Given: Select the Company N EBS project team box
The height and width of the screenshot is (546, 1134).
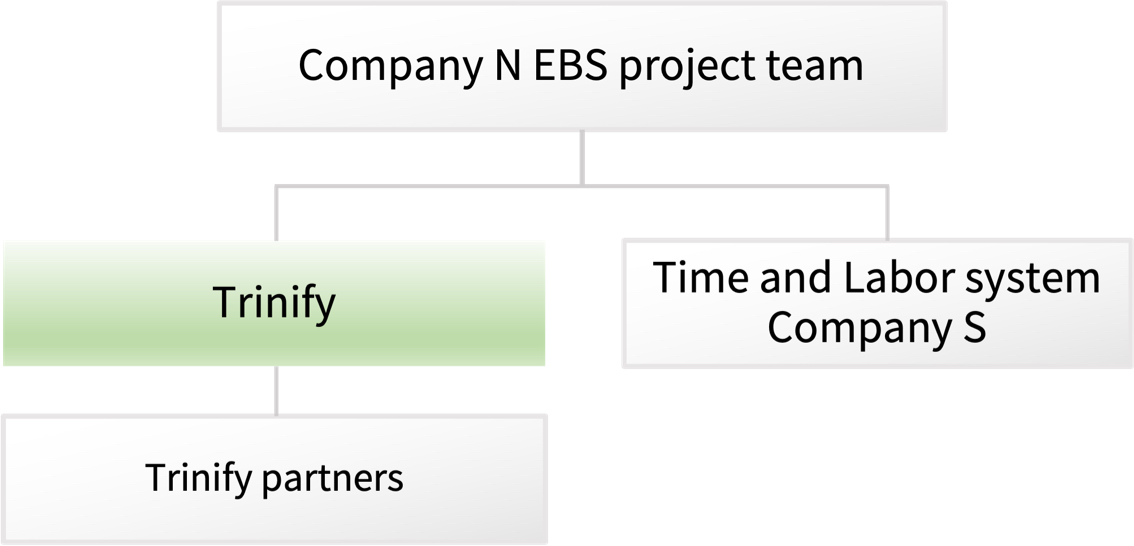Looking at the screenshot, I should point(582,66).
